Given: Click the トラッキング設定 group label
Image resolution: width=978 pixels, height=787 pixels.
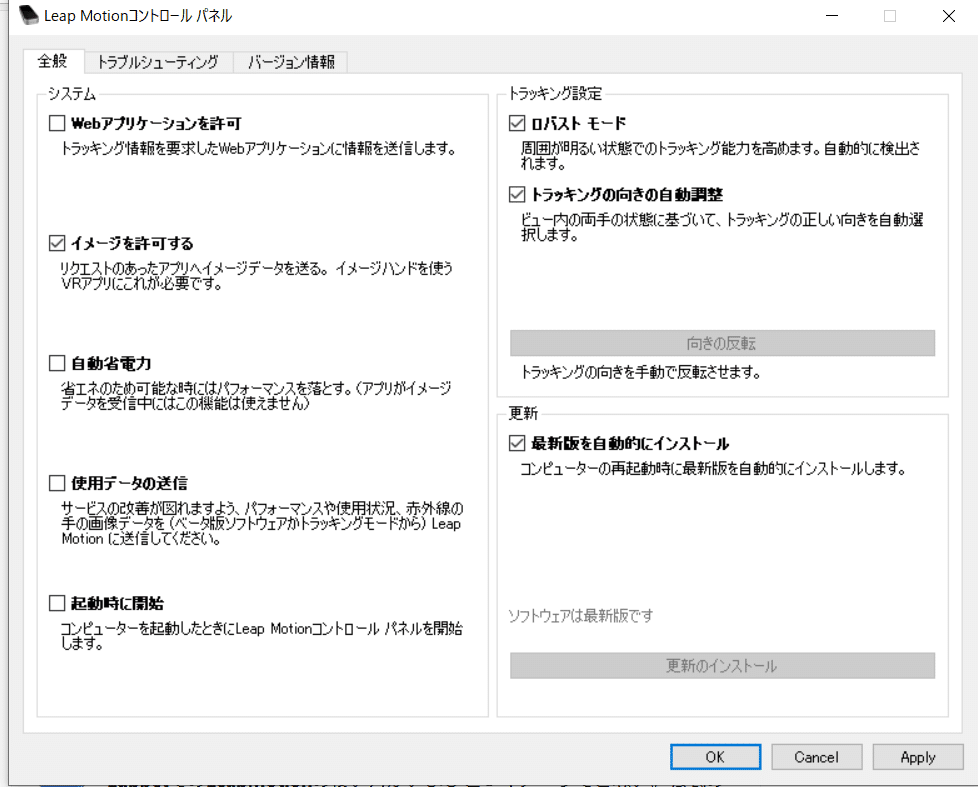Looking at the screenshot, I should coord(555,94).
